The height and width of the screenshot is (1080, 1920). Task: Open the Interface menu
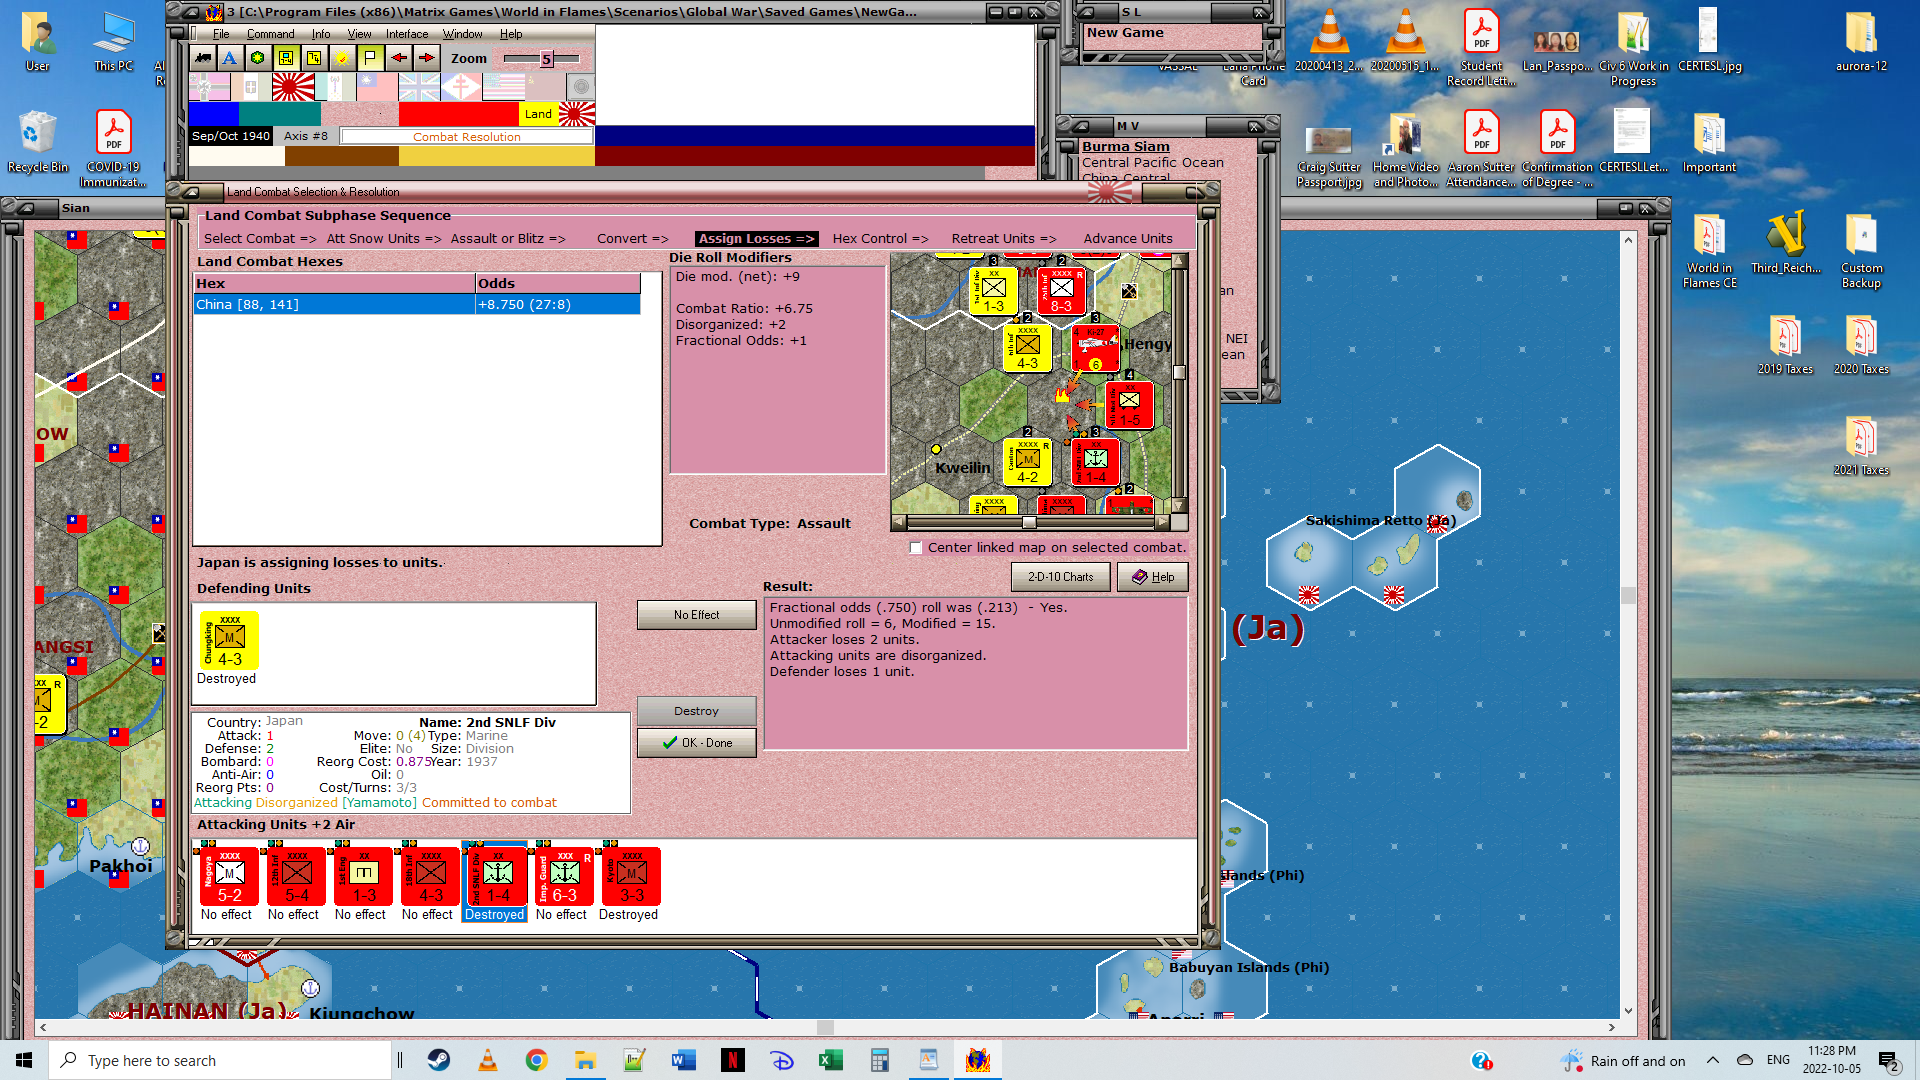(x=407, y=34)
